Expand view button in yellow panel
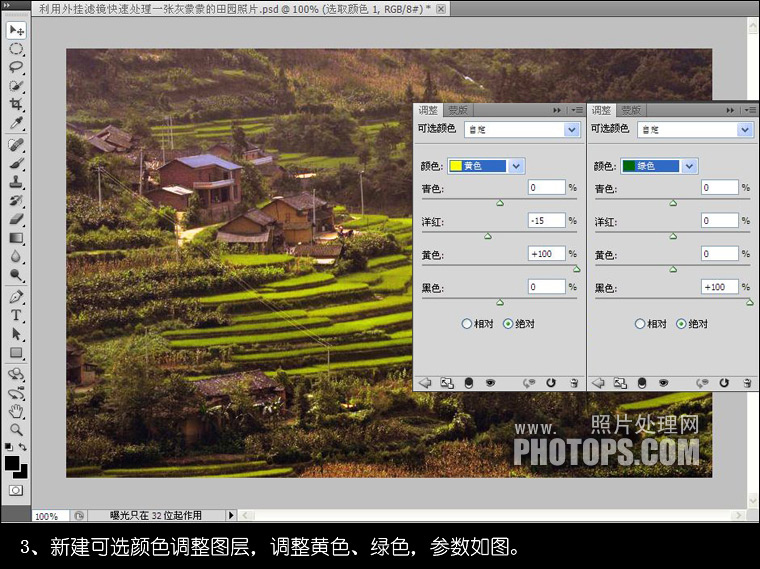Viewport: 760px width, 569px height. (447, 383)
